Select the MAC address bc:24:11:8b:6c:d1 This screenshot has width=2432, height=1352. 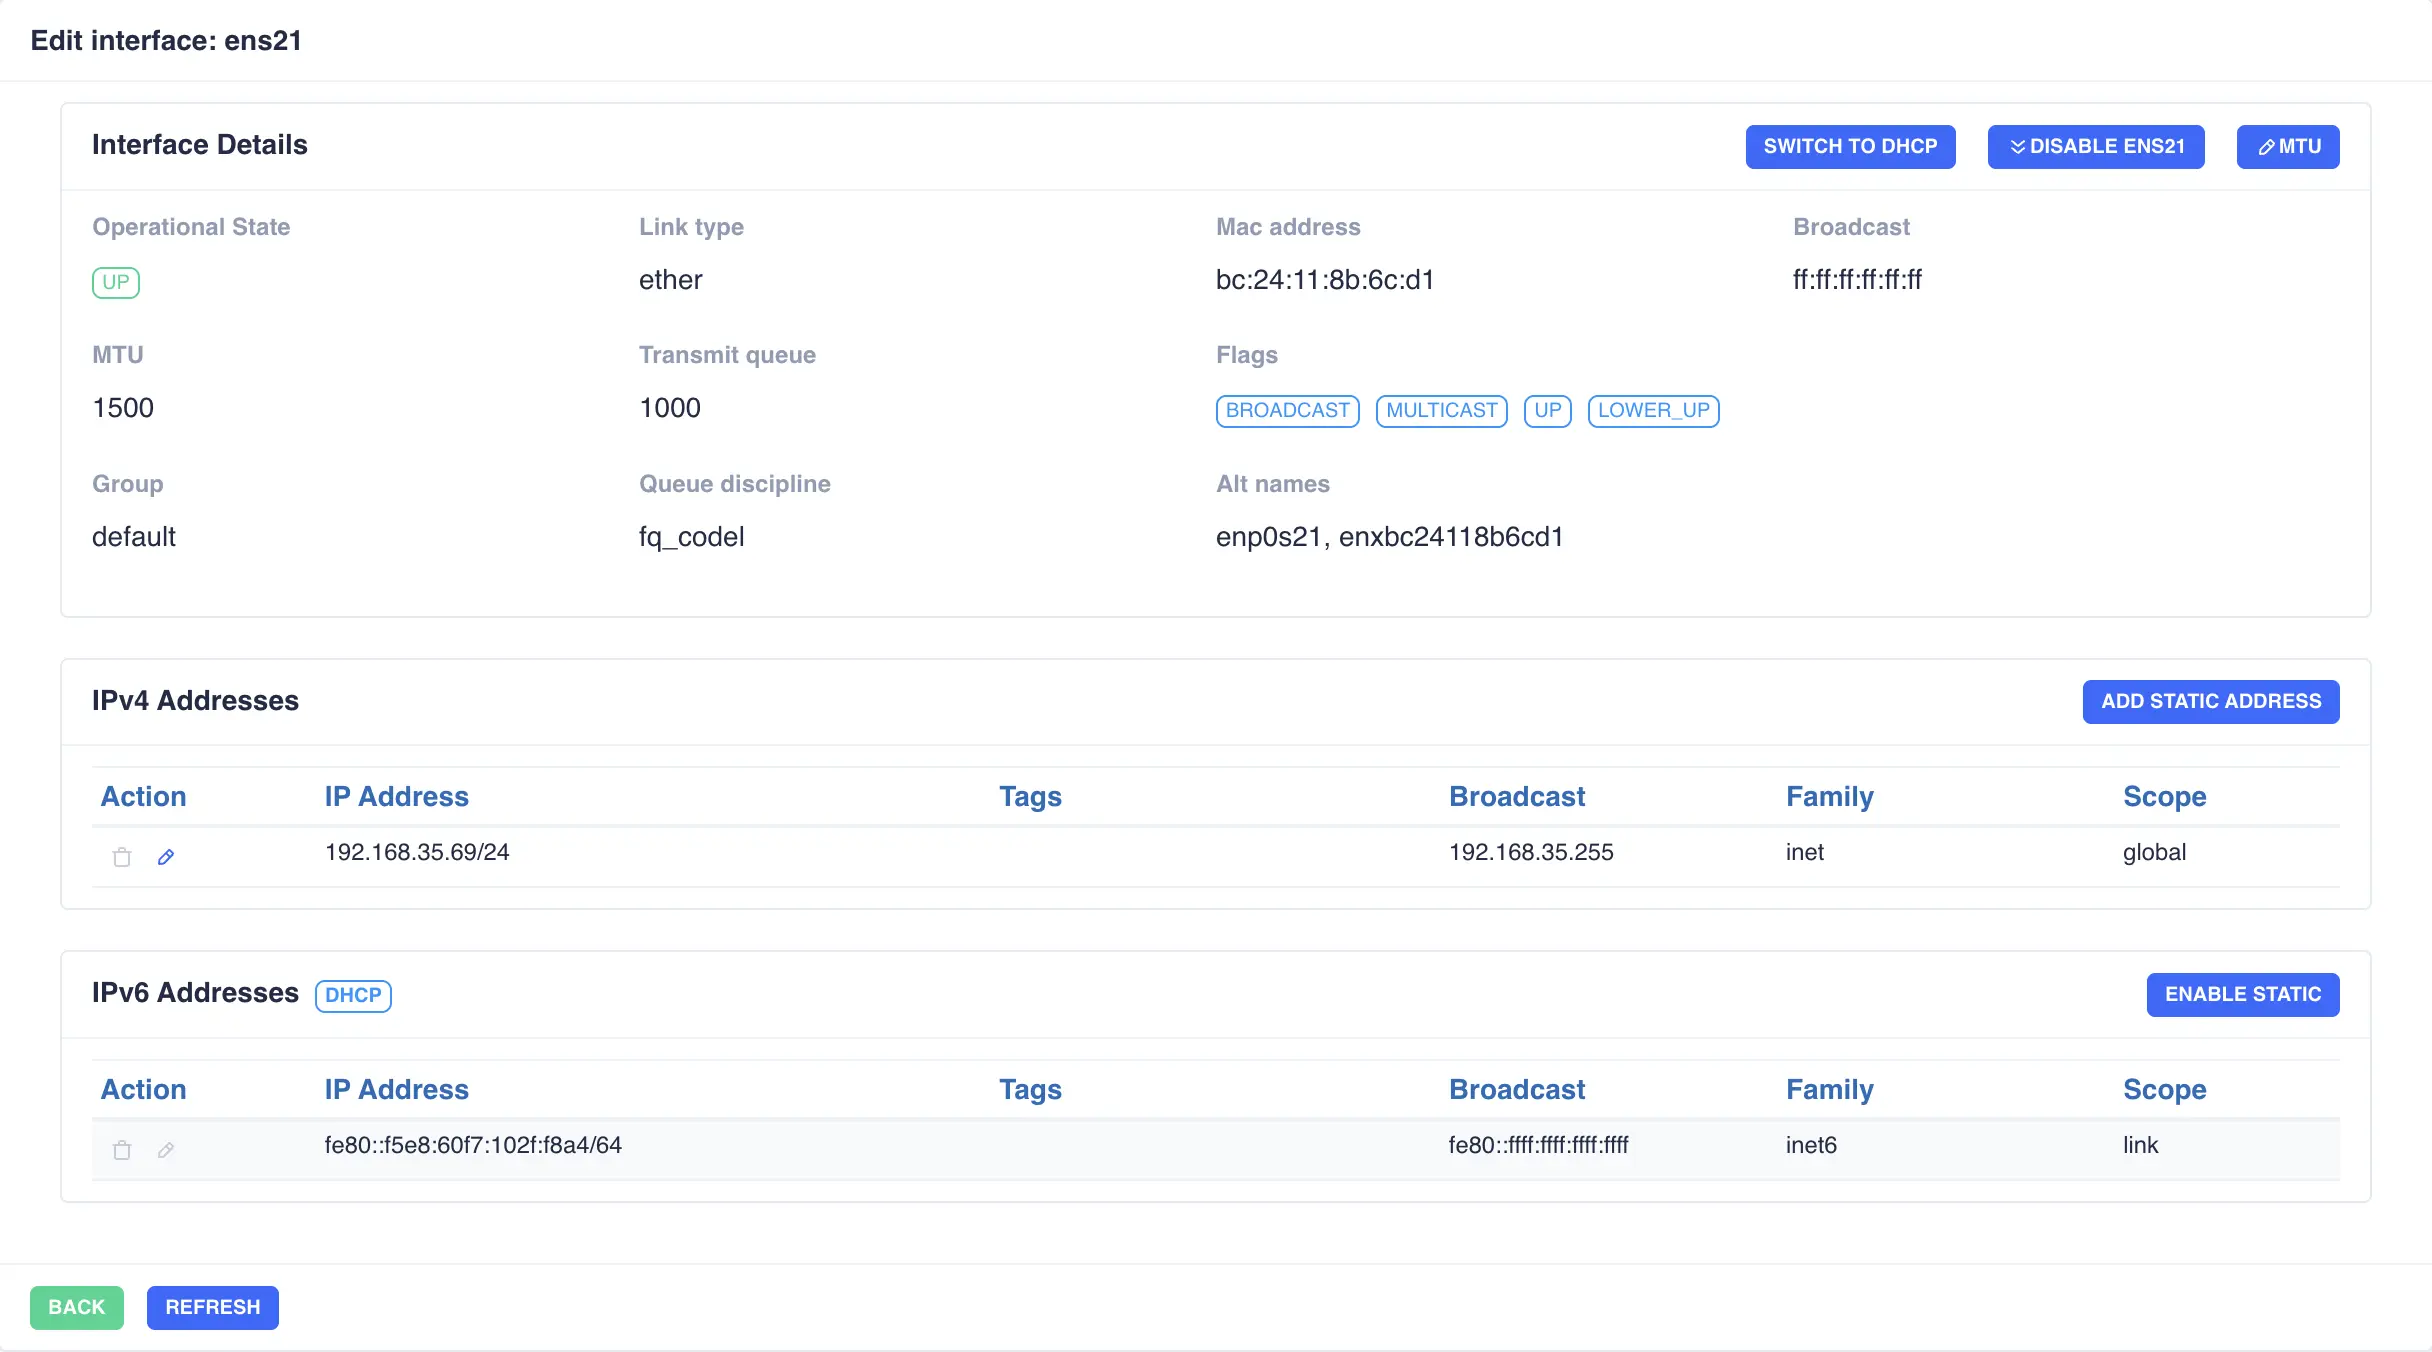(1325, 280)
